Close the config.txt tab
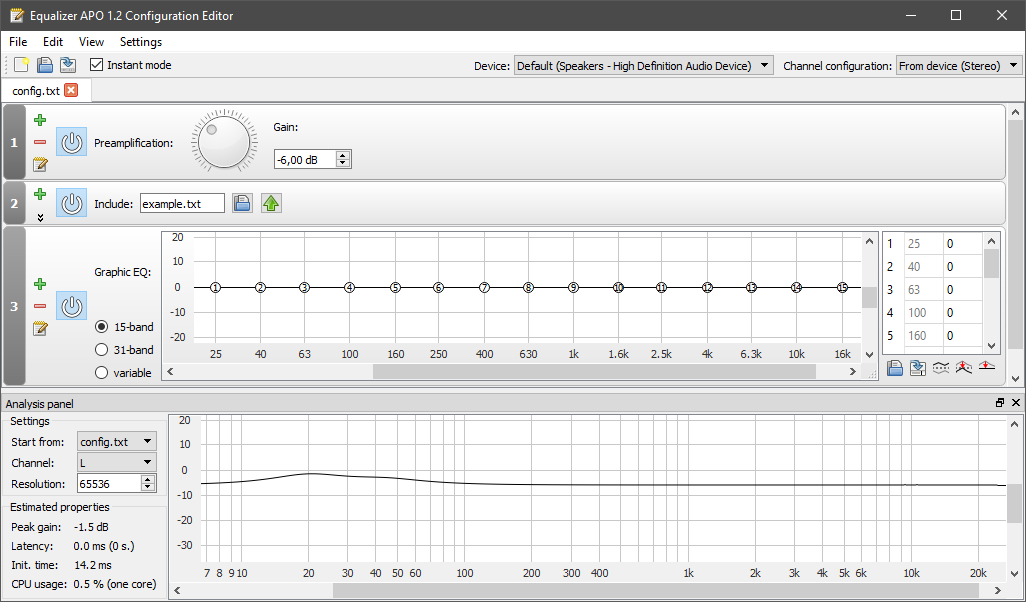Viewport: 1026px width, 602px height. click(x=71, y=90)
